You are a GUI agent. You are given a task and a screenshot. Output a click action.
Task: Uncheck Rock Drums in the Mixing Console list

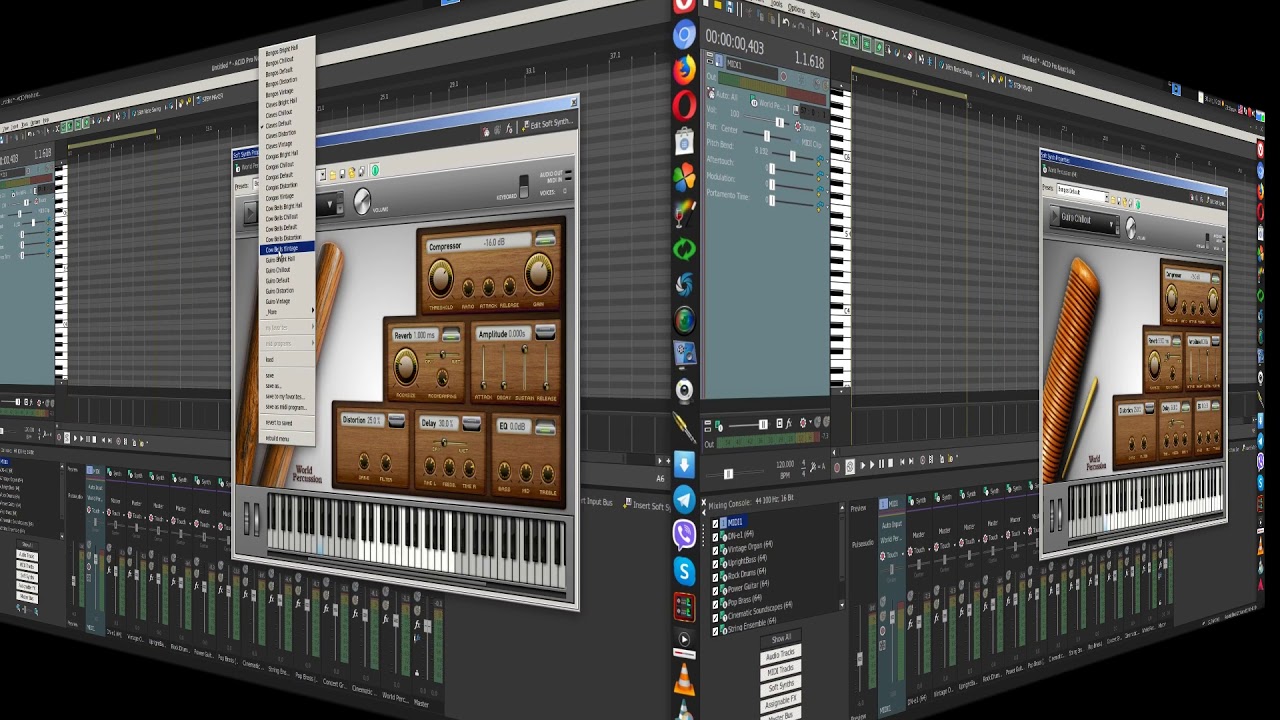click(x=716, y=576)
